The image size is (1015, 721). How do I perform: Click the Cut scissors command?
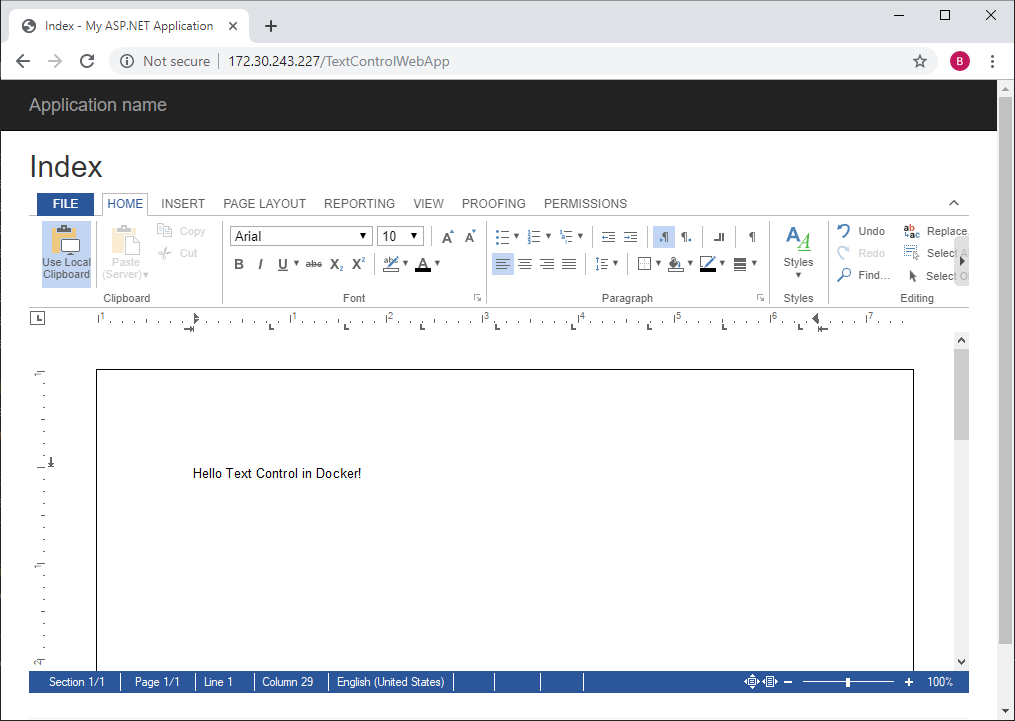pyautogui.click(x=178, y=253)
